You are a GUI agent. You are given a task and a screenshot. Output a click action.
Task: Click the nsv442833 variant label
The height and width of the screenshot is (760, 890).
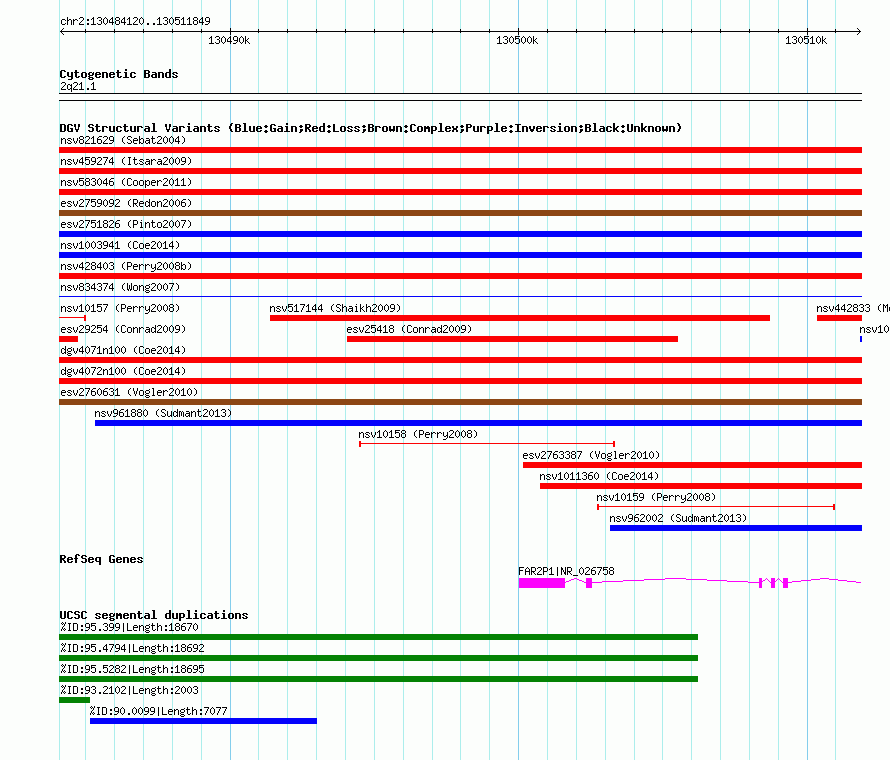(853, 308)
